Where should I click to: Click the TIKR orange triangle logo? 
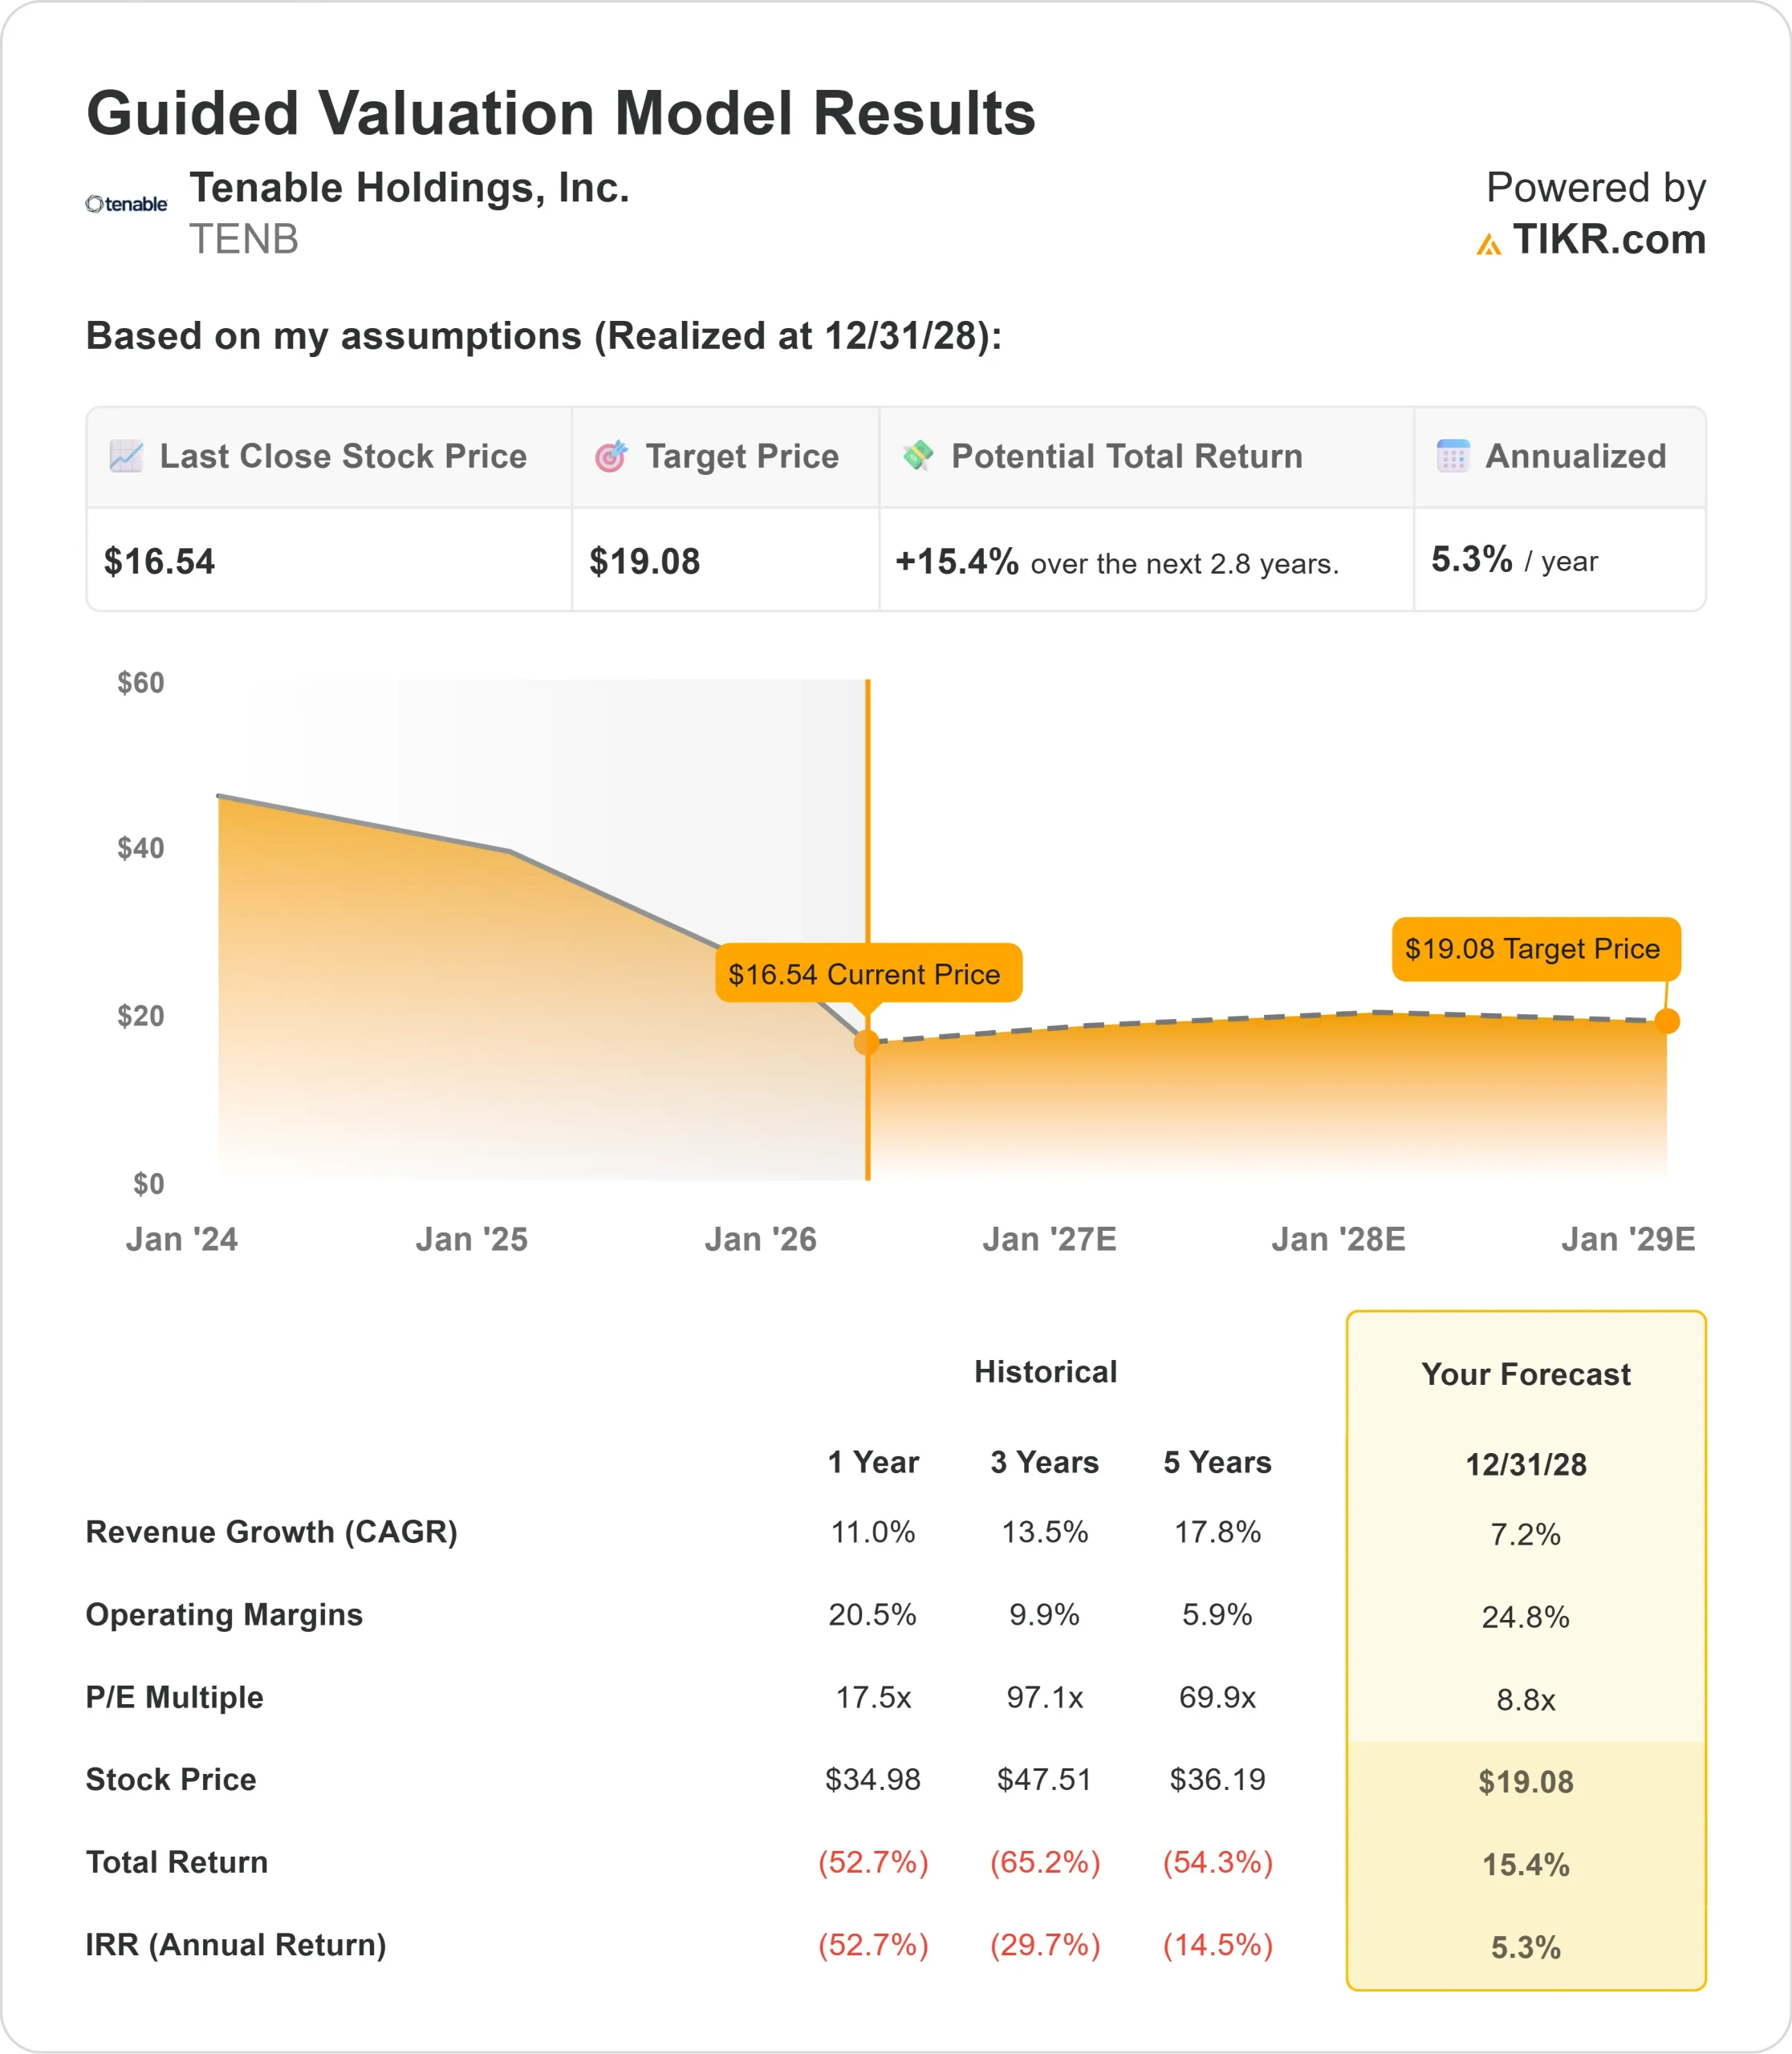pos(1488,244)
